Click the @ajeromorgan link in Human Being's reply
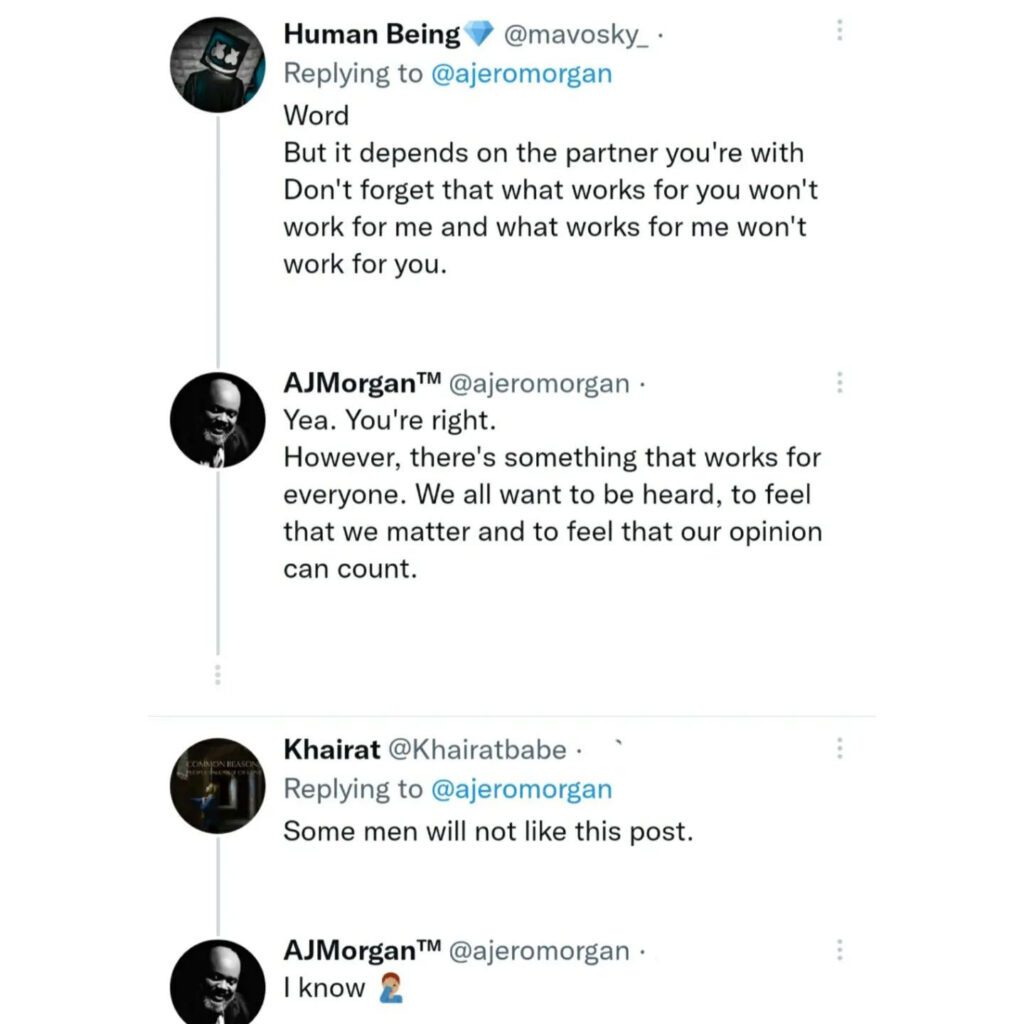Image resolution: width=1024 pixels, height=1024 pixels. pos(520,73)
